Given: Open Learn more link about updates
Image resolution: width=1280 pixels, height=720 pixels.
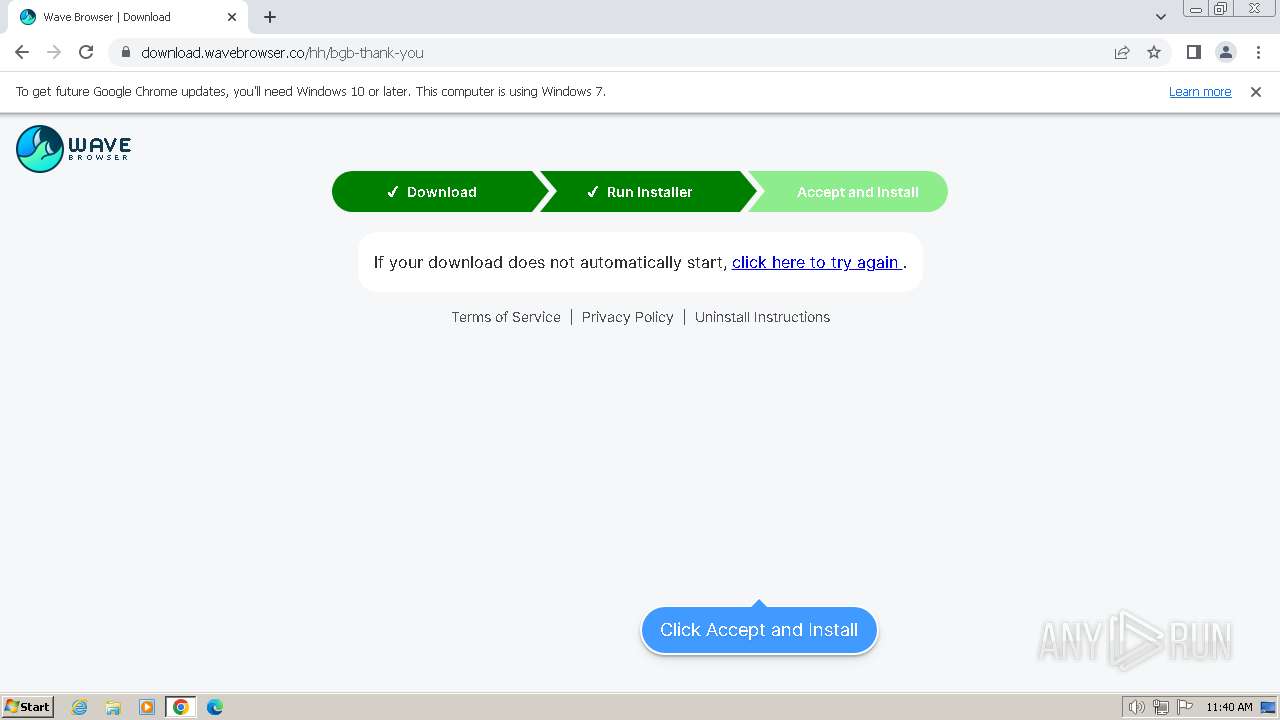Looking at the screenshot, I should [x=1200, y=92].
